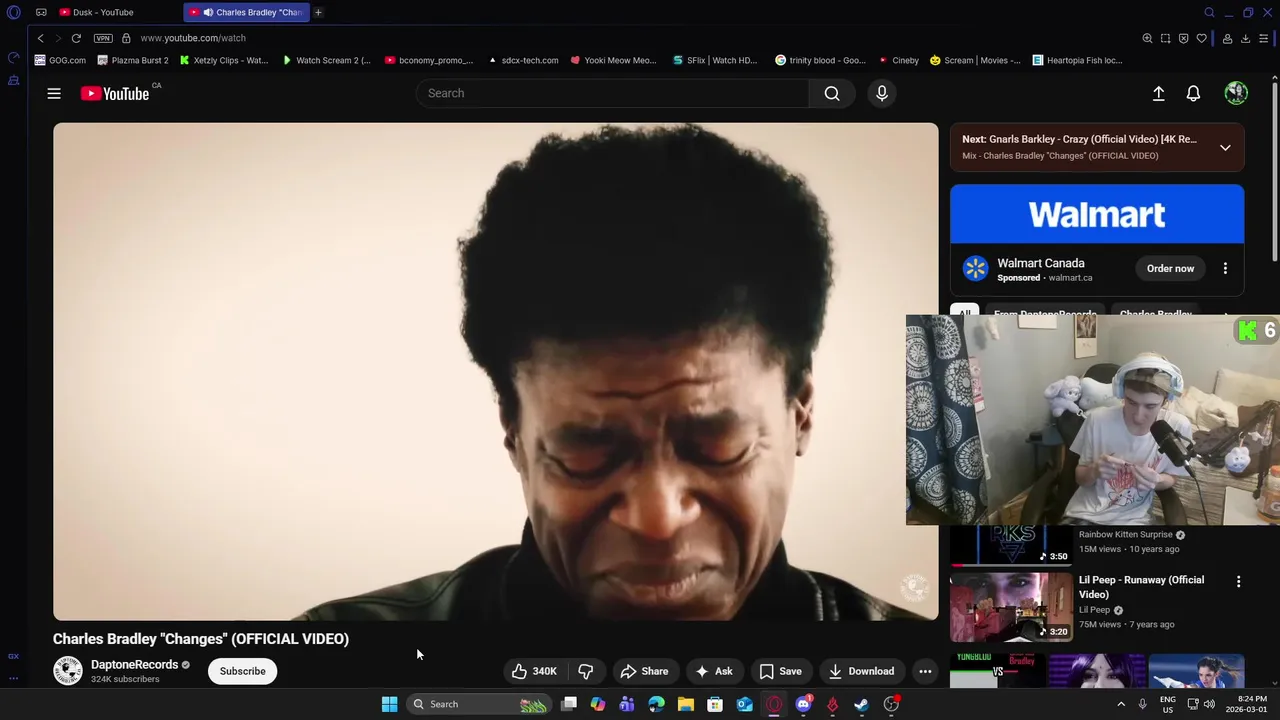1280x720 pixels.
Task: Show hidden system tray icons chevron
Action: tap(1121, 704)
